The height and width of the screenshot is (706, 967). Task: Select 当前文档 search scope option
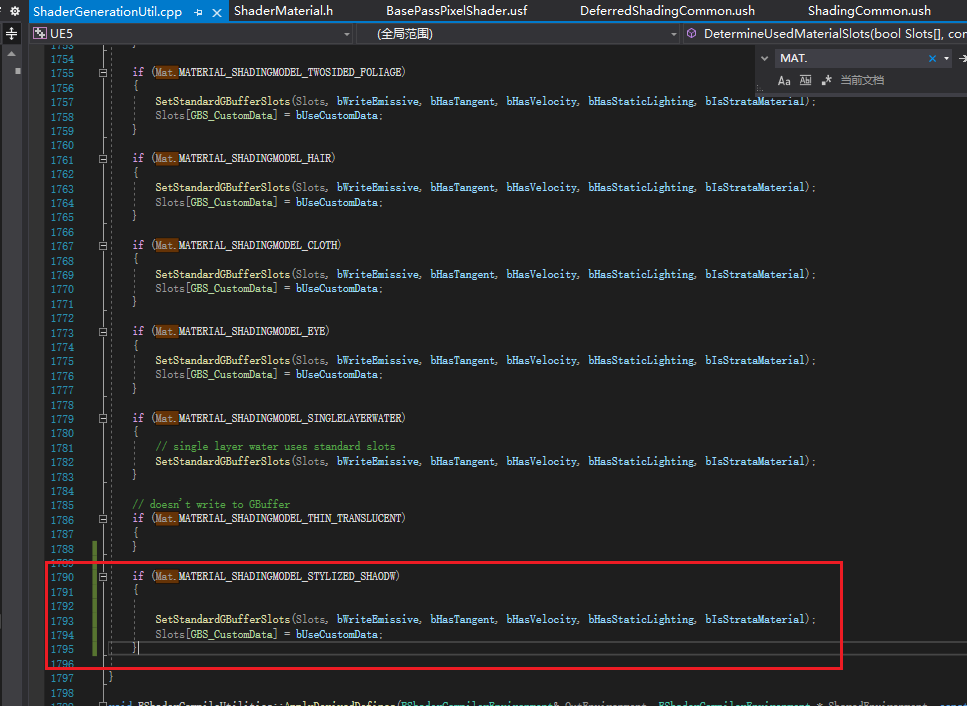tap(863, 80)
